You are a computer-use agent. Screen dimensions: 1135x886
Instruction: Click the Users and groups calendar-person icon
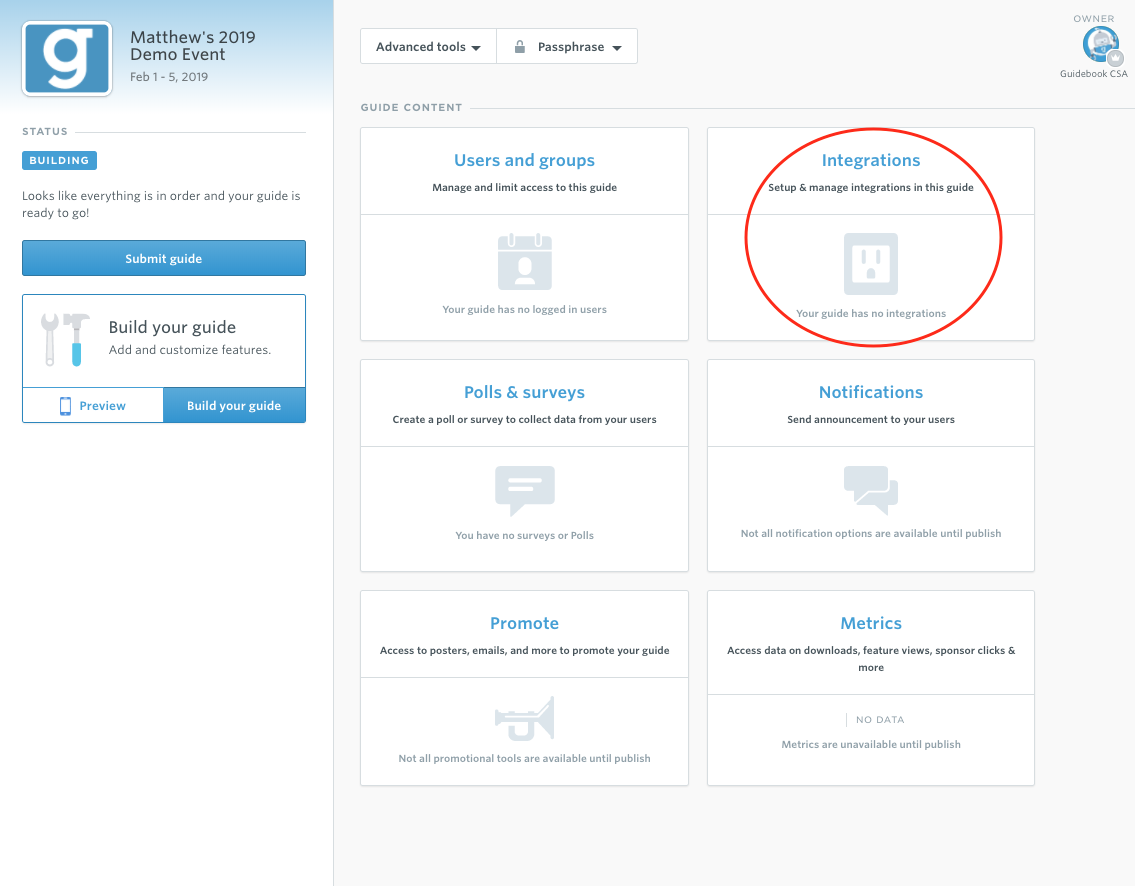pos(525,261)
